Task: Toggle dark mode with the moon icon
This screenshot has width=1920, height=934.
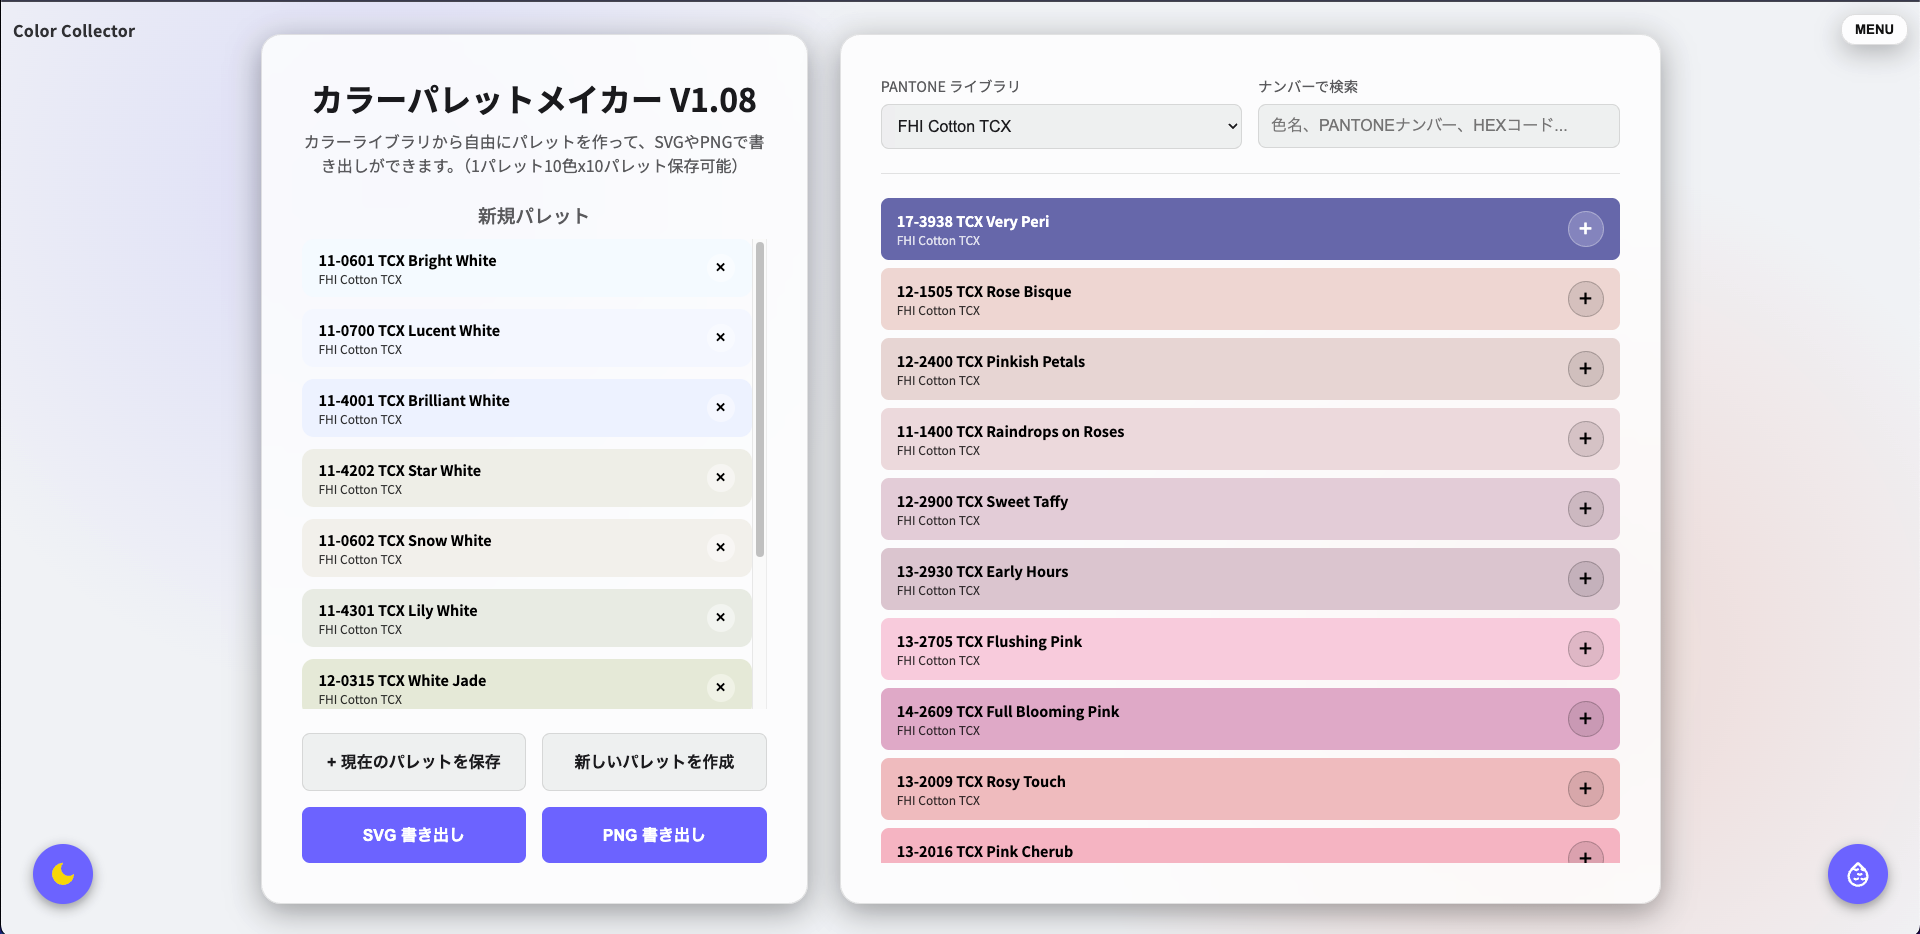Action: point(63,874)
